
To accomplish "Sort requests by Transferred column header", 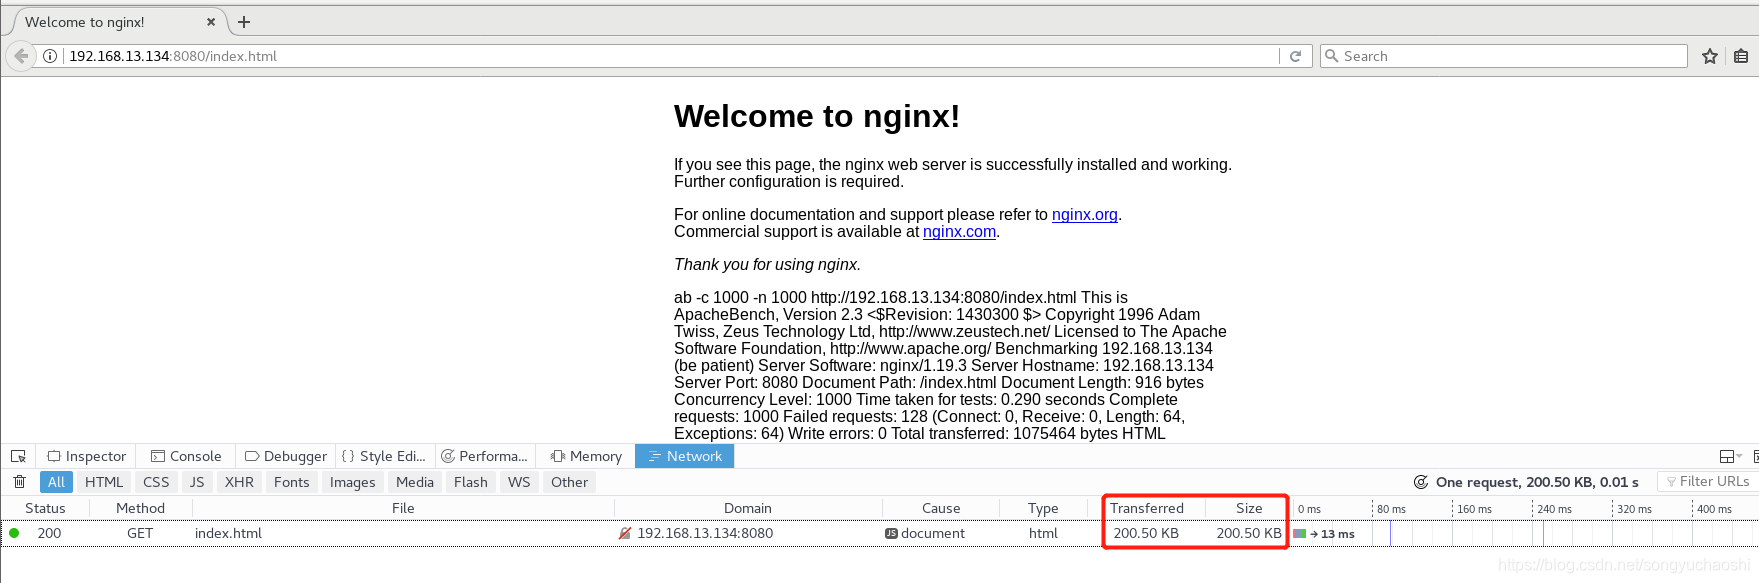I will [x=1146, y=508].
